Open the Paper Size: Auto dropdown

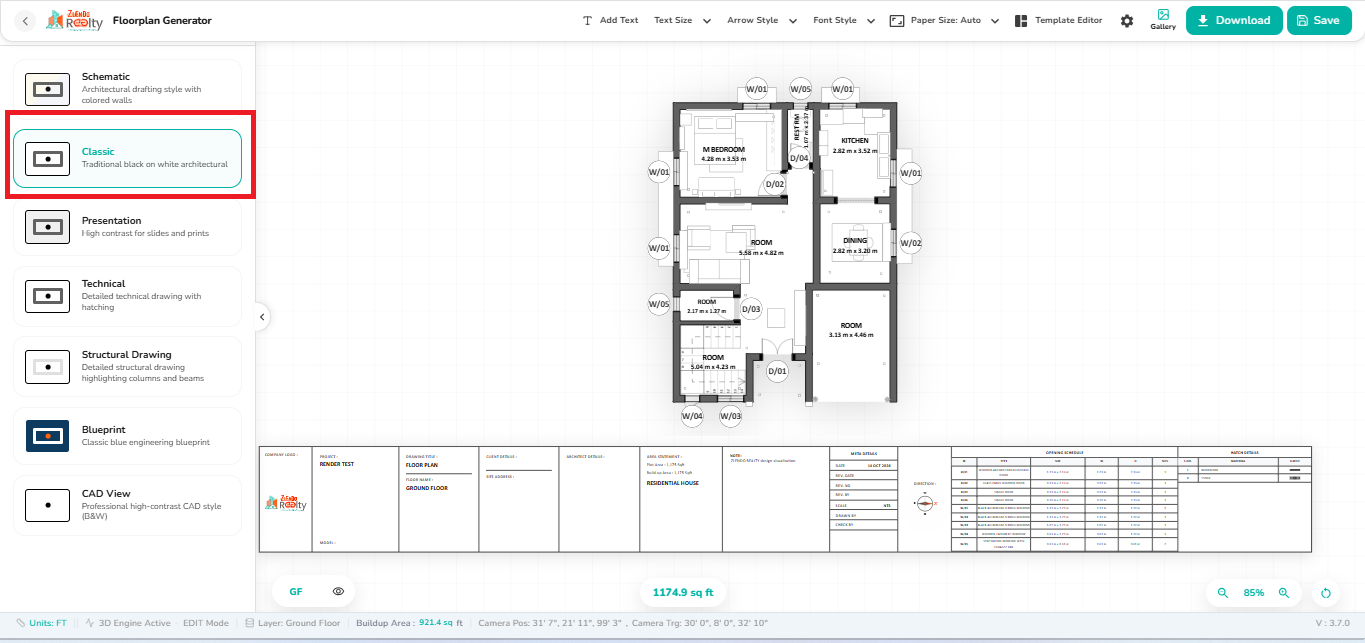pos(945,20)
